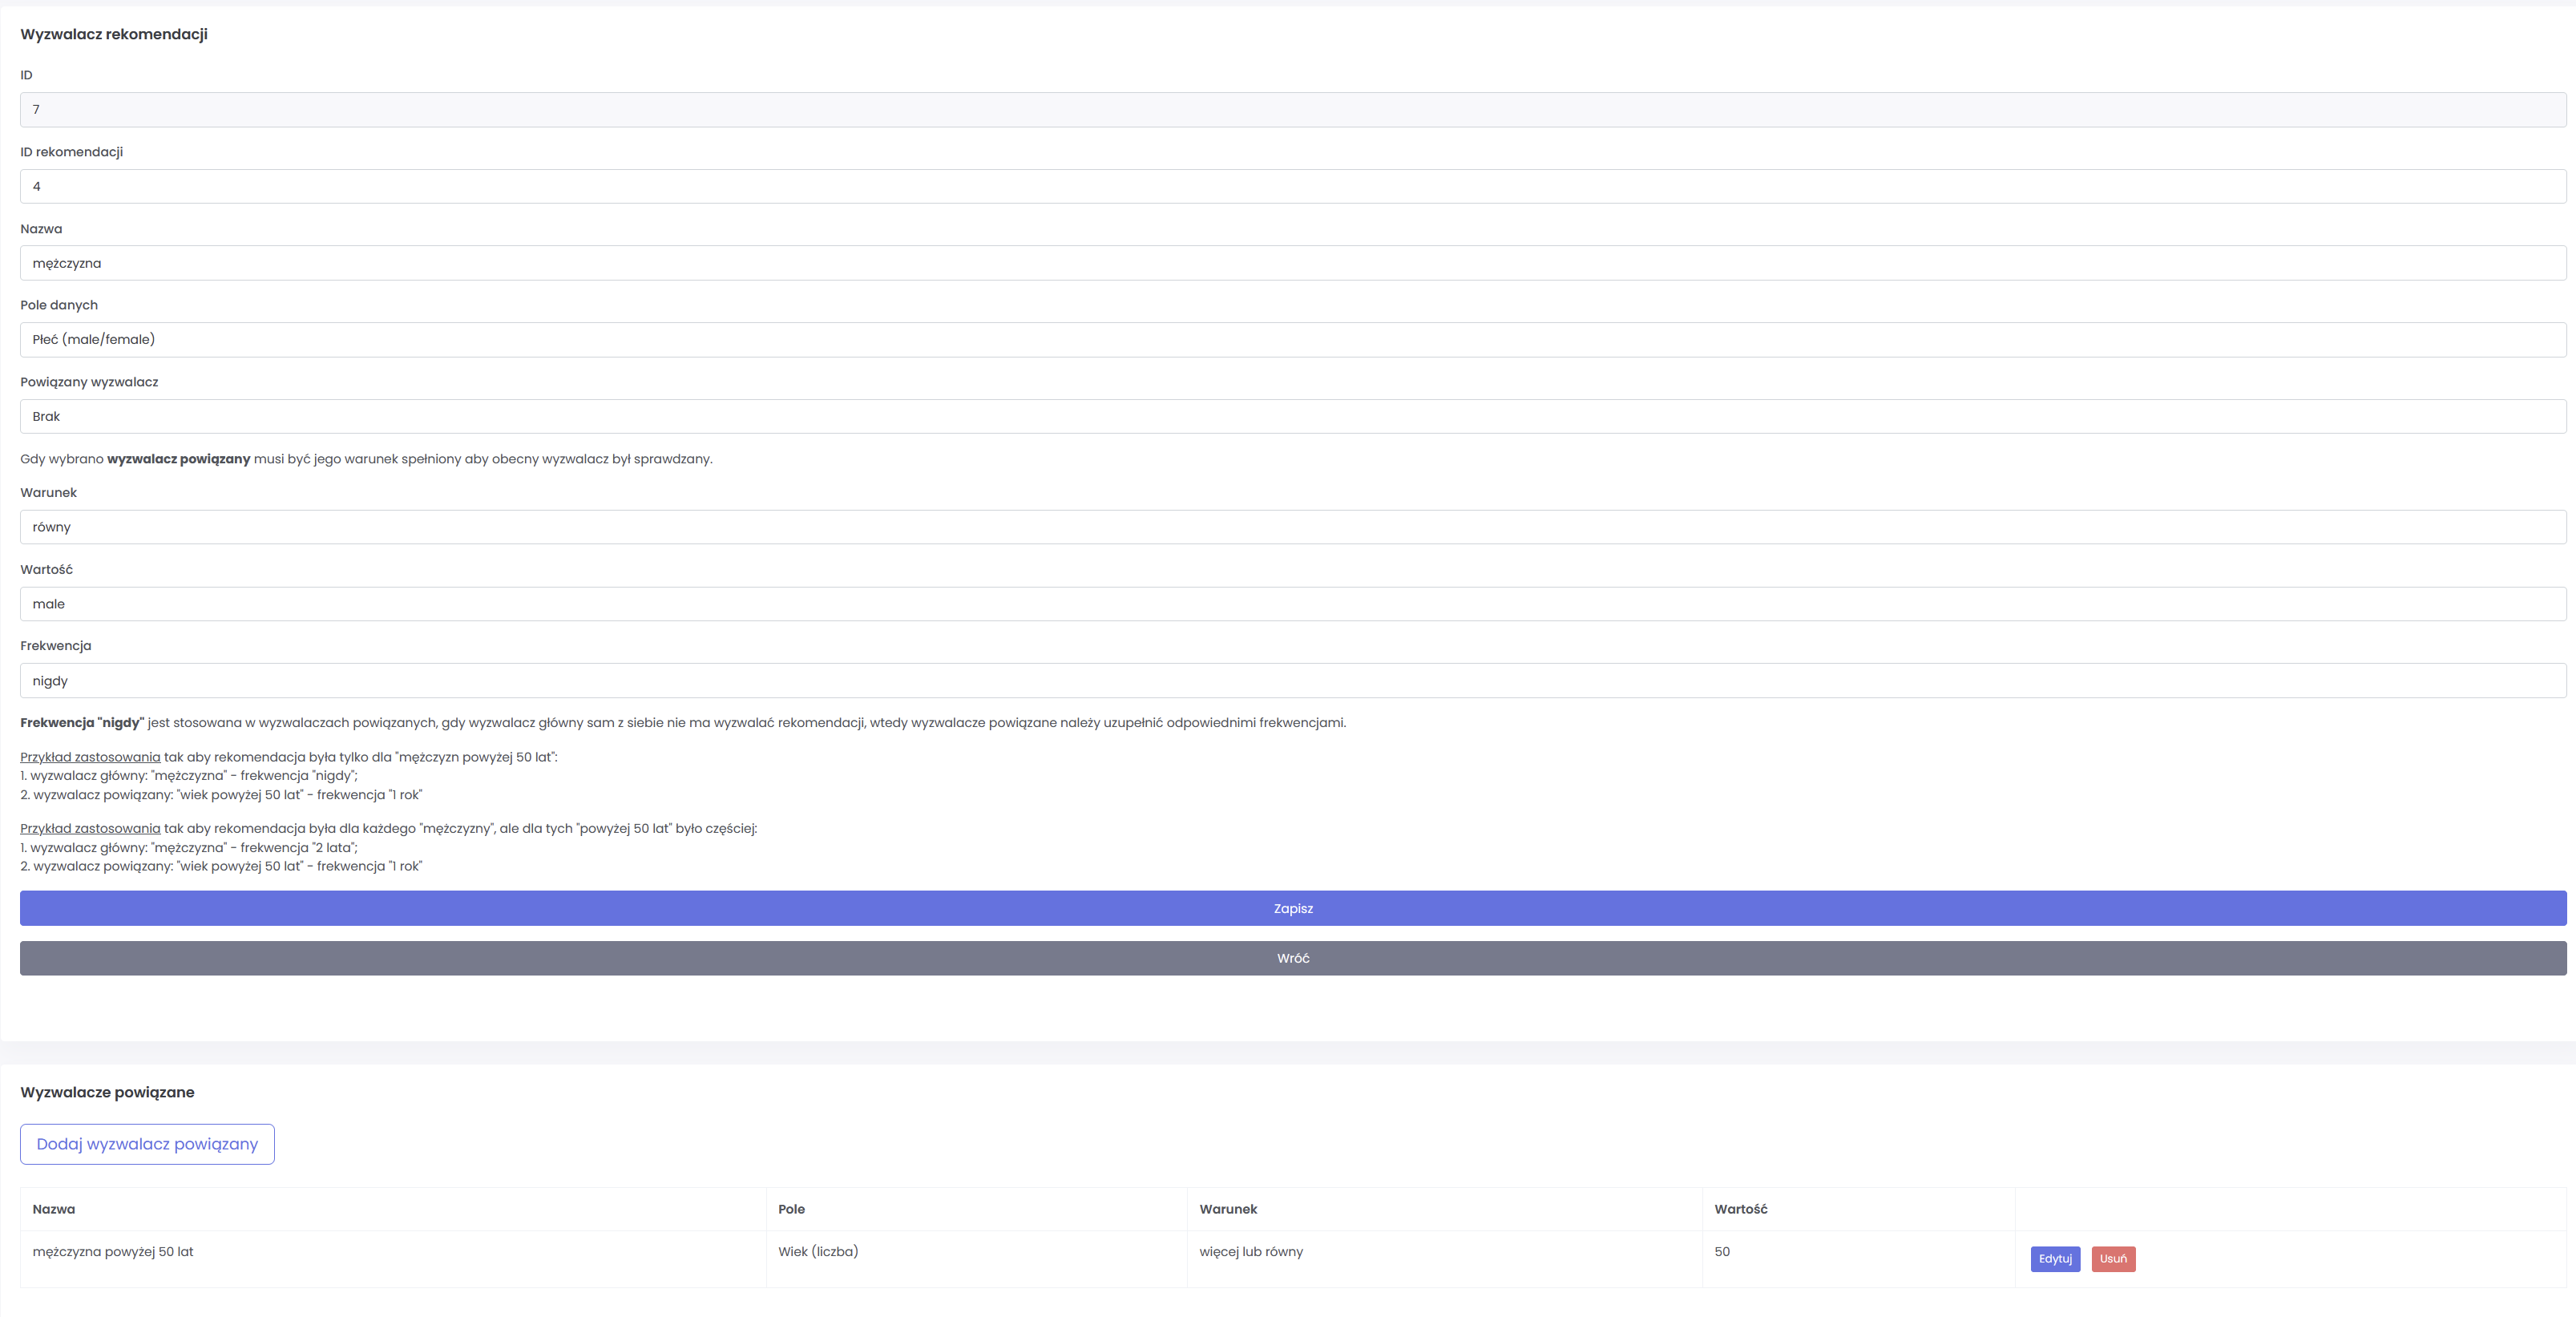Click the first Przykład zastosowania underlined text
The image size is (2576, 1317).
tap(90, 757)
